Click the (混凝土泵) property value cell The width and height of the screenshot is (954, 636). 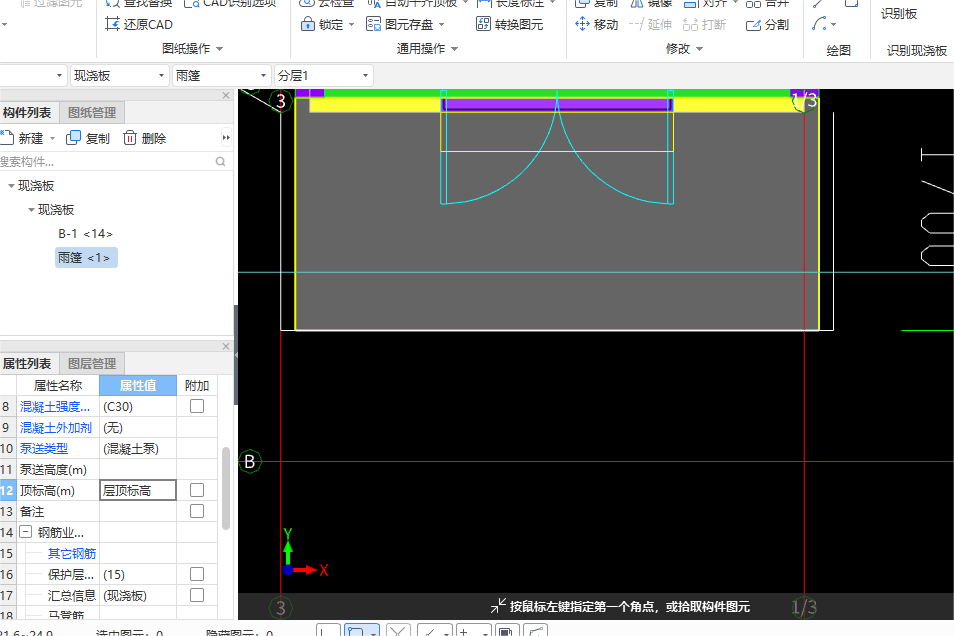point(138,449)
